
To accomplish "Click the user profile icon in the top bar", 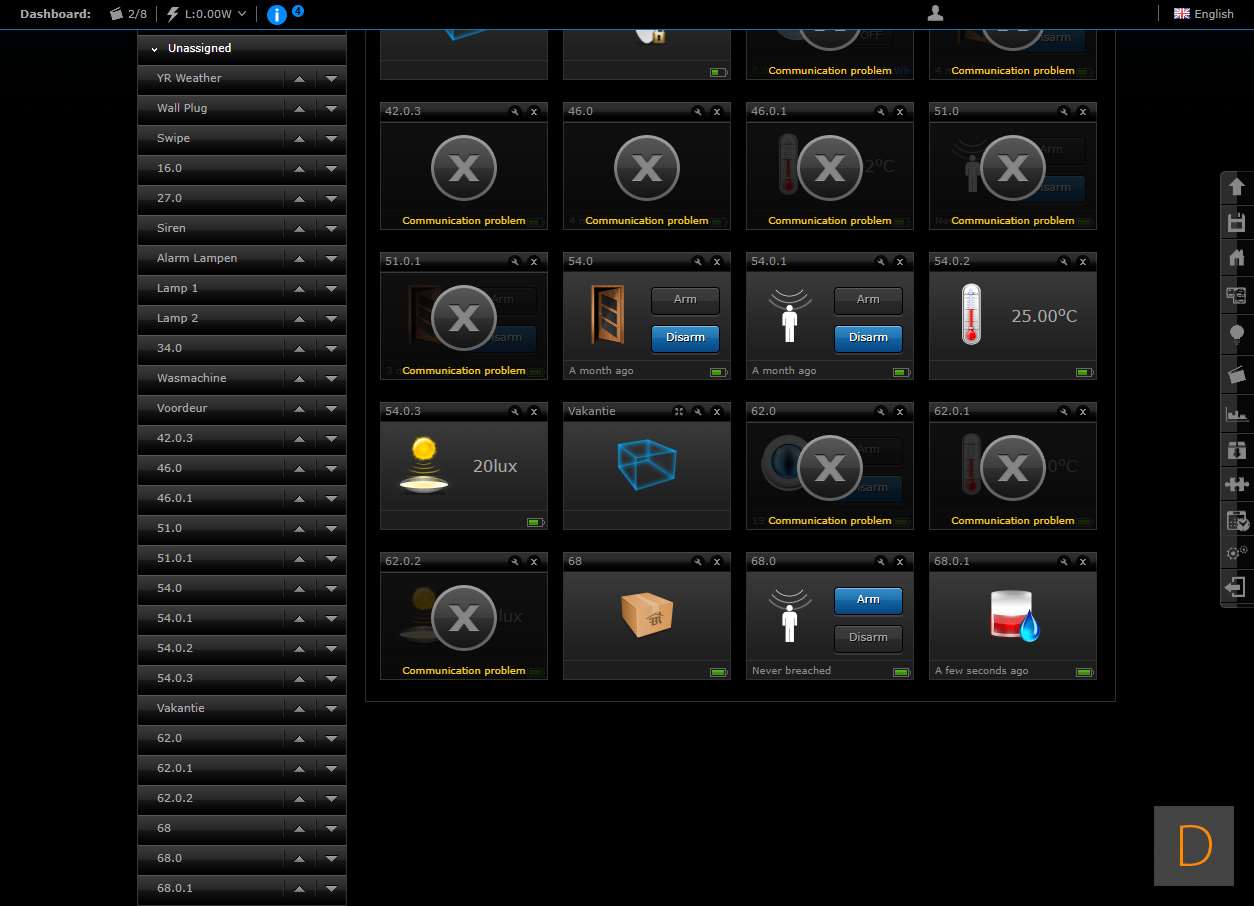I will tap(935, 13).
